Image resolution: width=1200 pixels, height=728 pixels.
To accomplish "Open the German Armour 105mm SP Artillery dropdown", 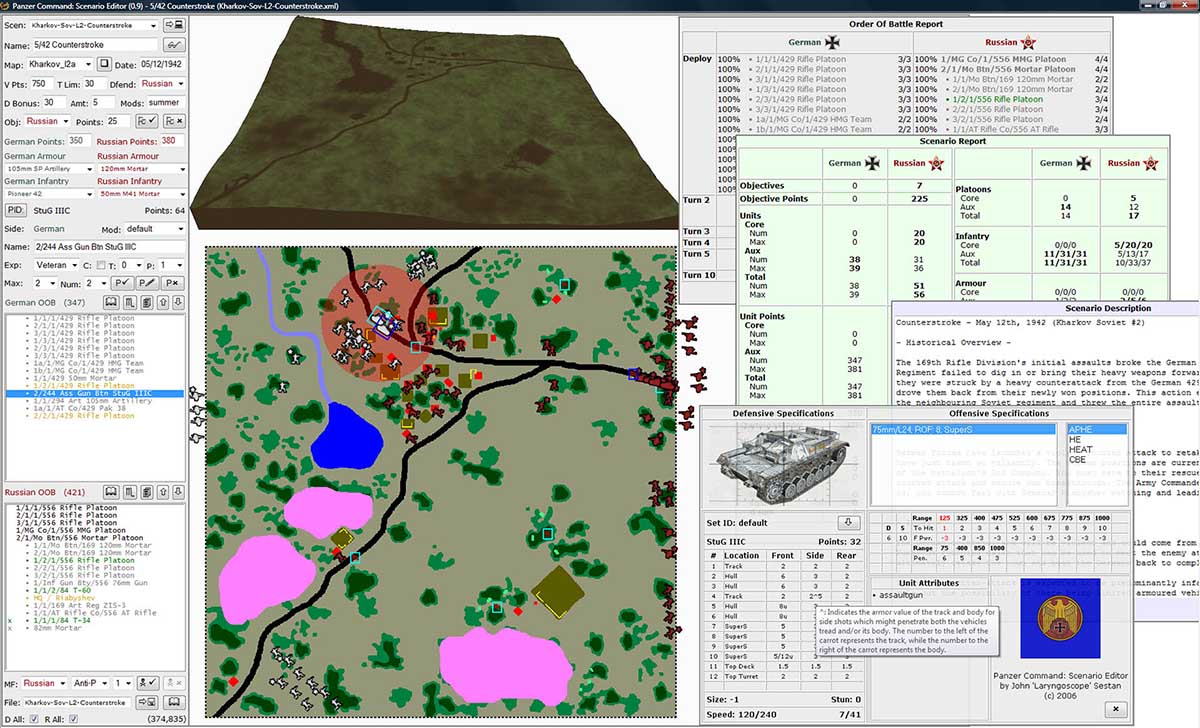I will pos(48,169).
